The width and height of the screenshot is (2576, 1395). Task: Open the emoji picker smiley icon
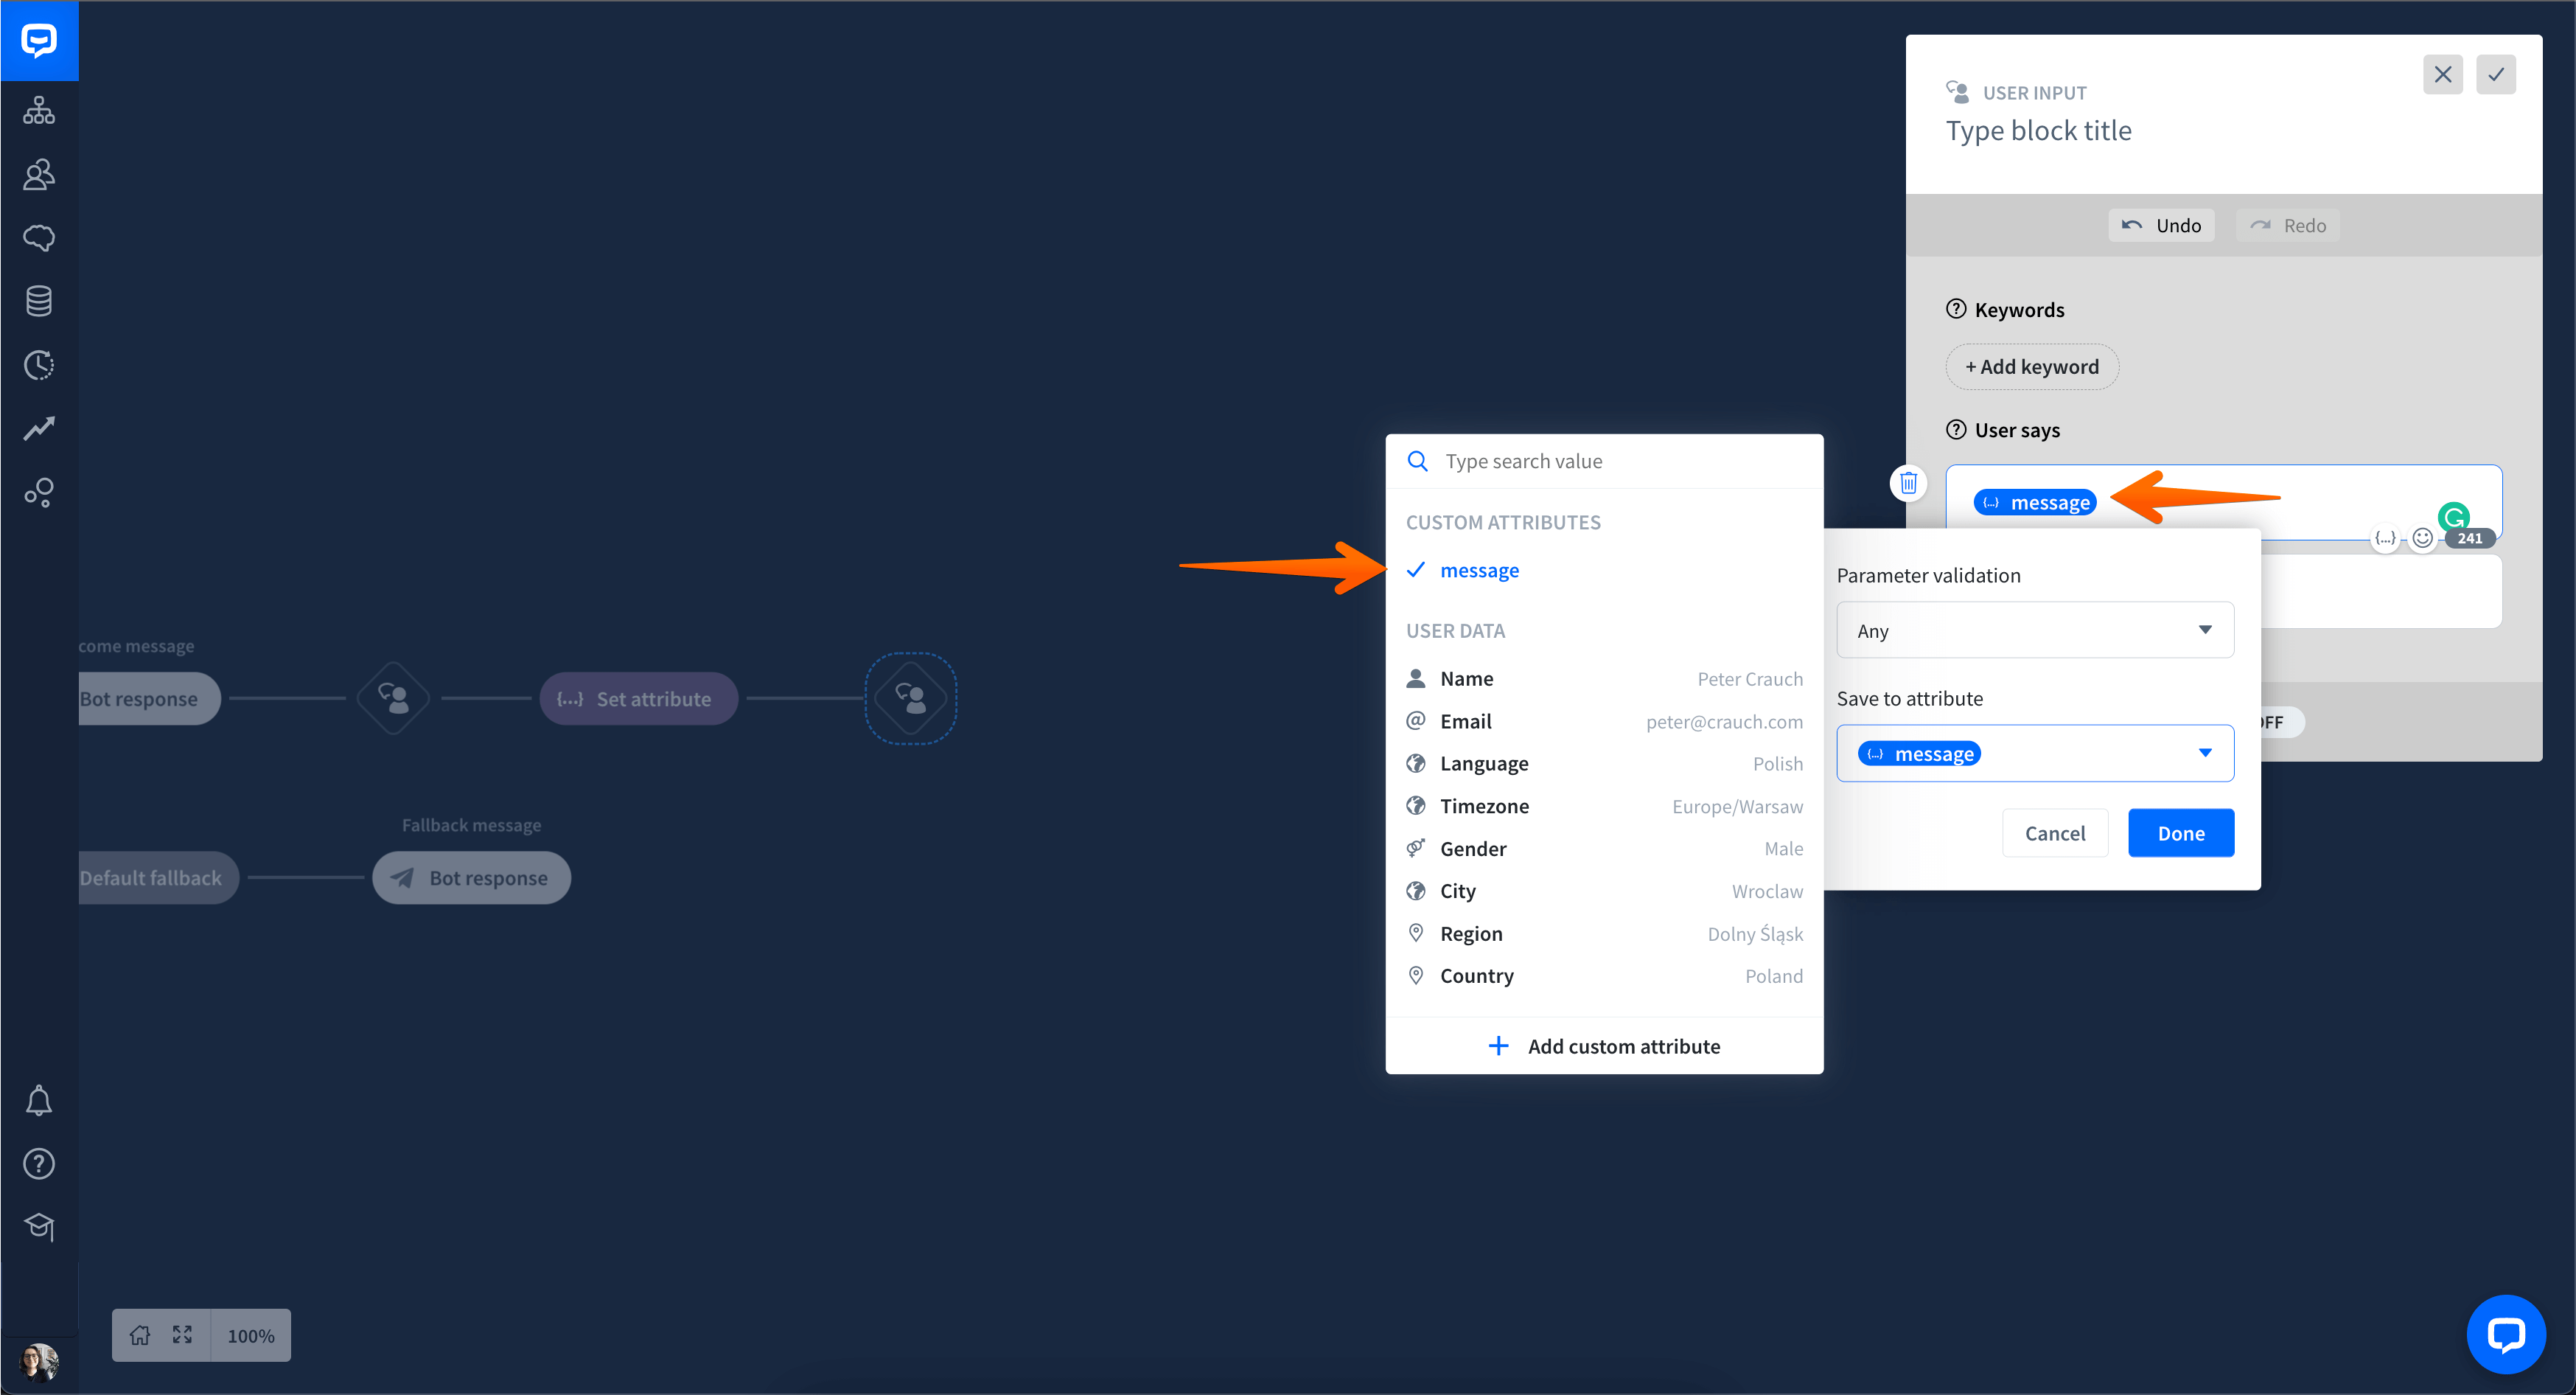[2422, 538]
